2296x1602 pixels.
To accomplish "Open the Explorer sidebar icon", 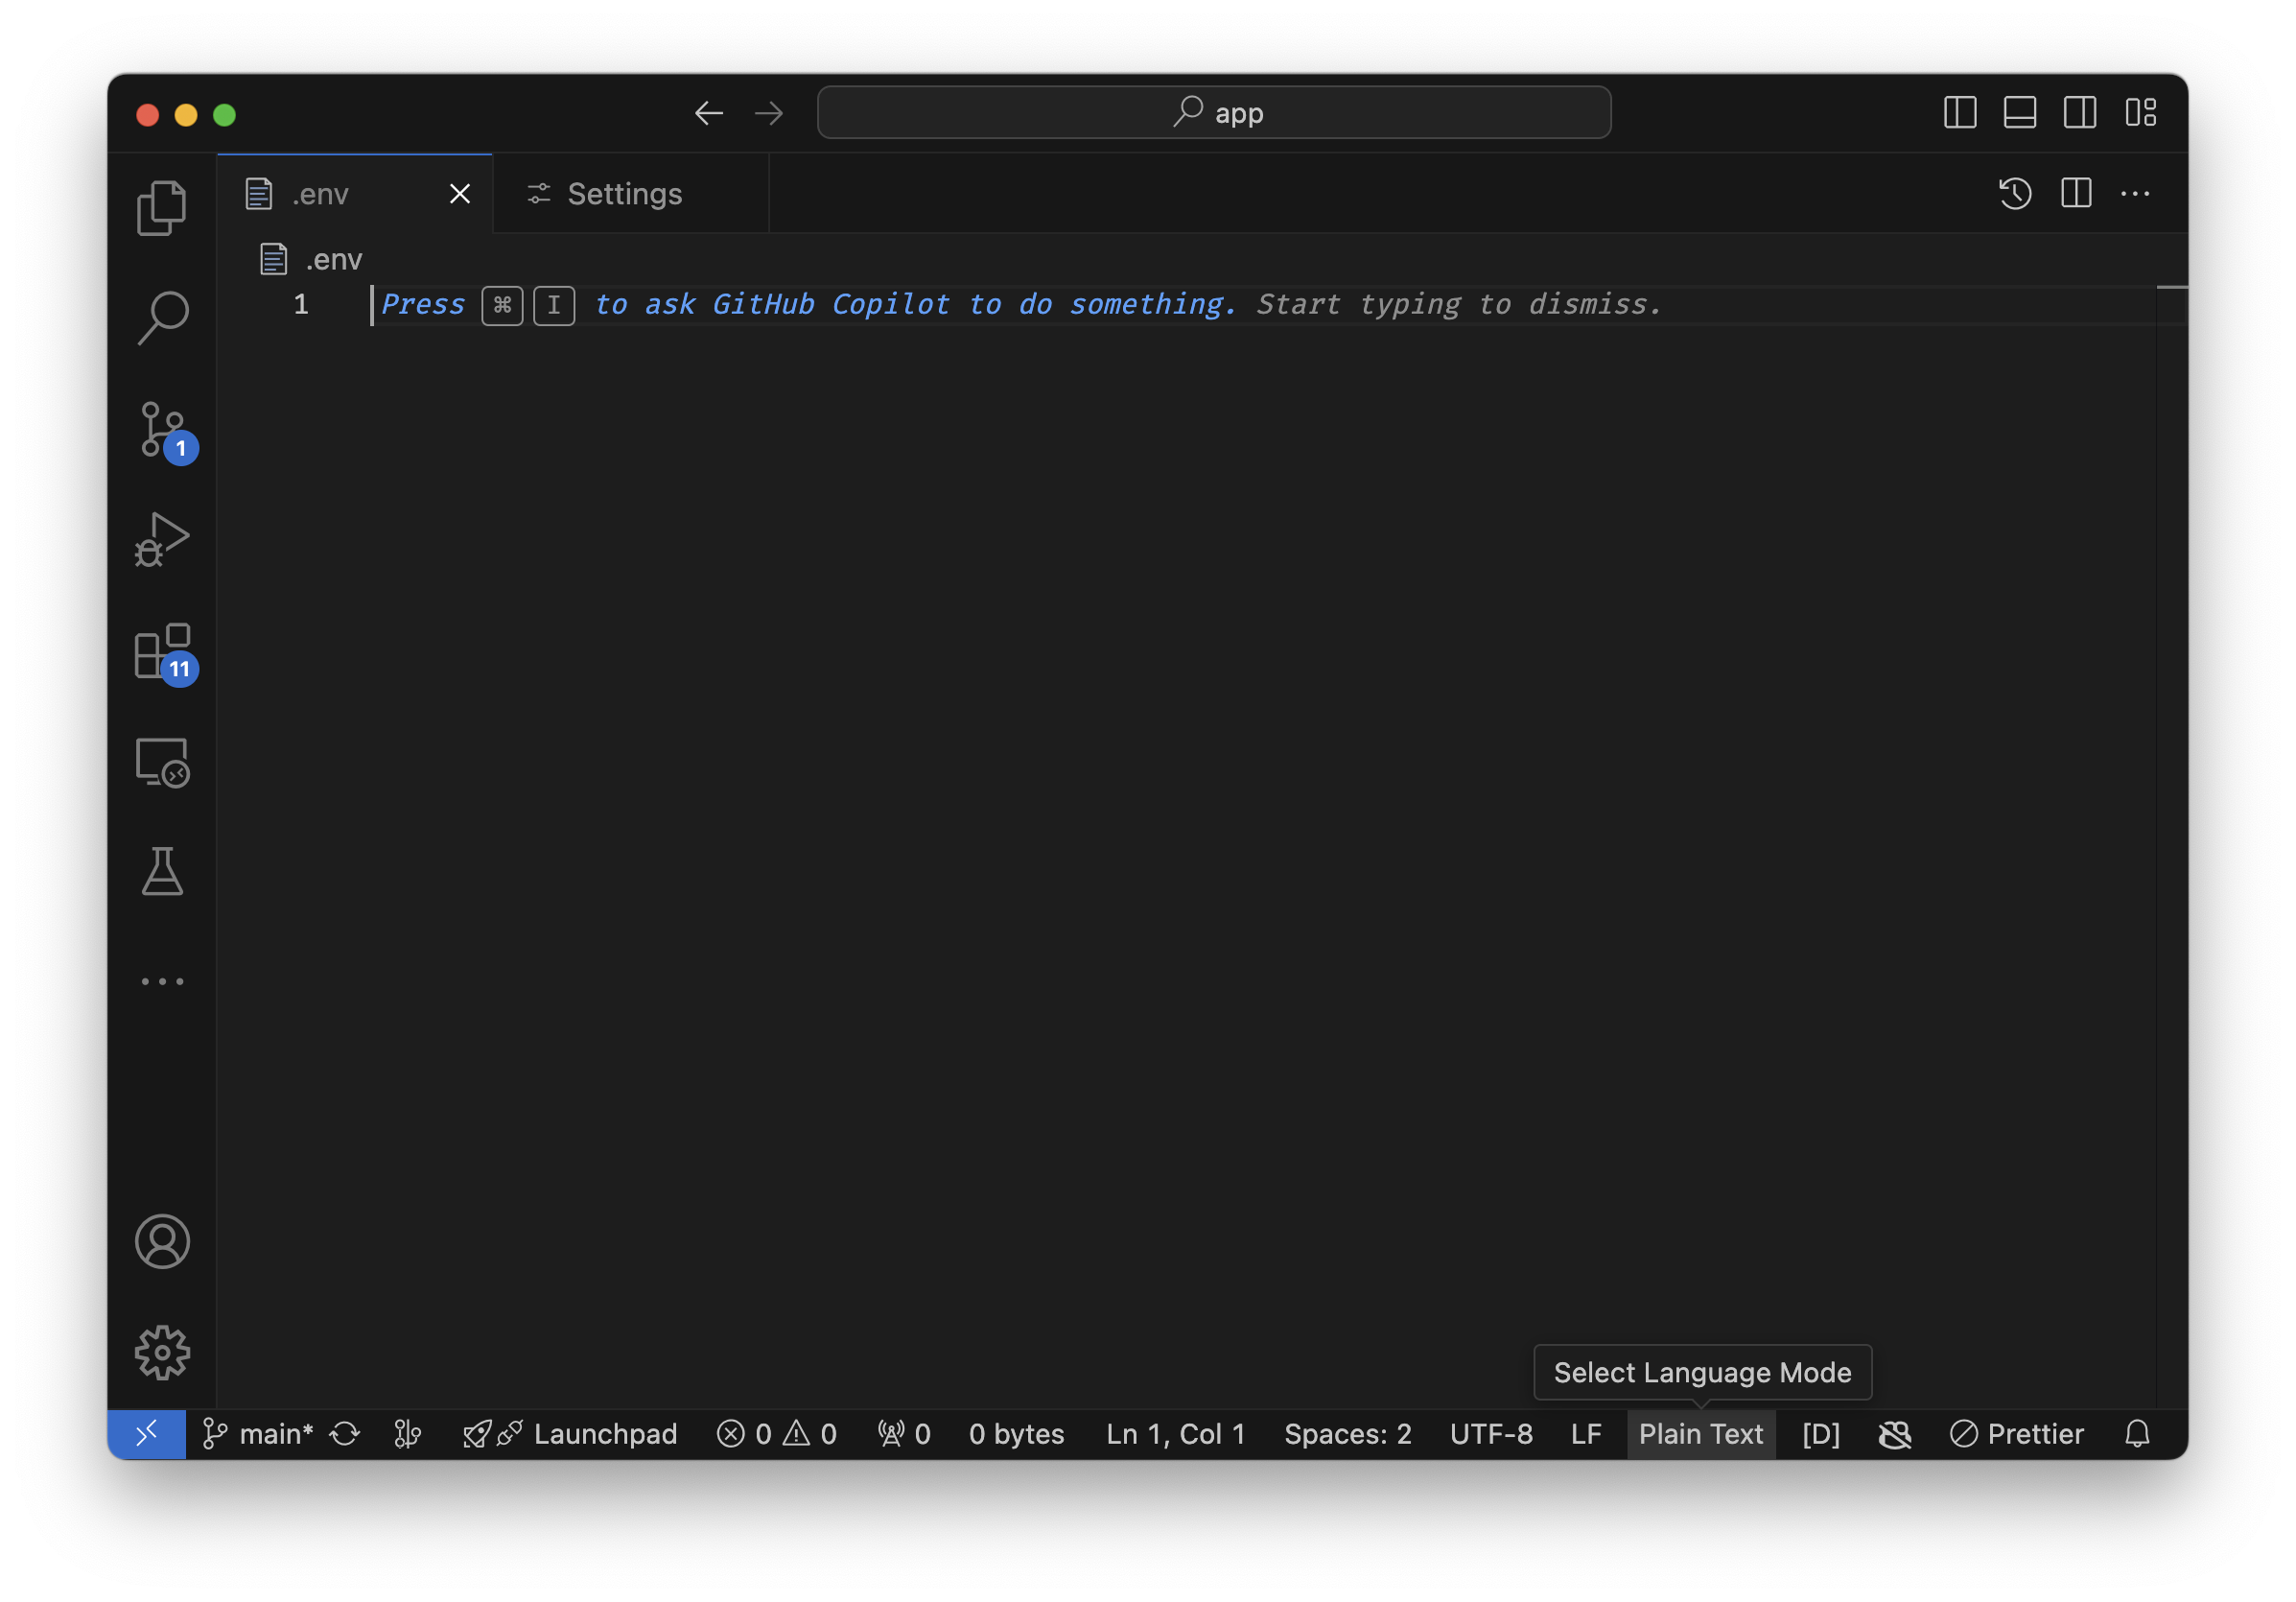I will pos(161,206).
